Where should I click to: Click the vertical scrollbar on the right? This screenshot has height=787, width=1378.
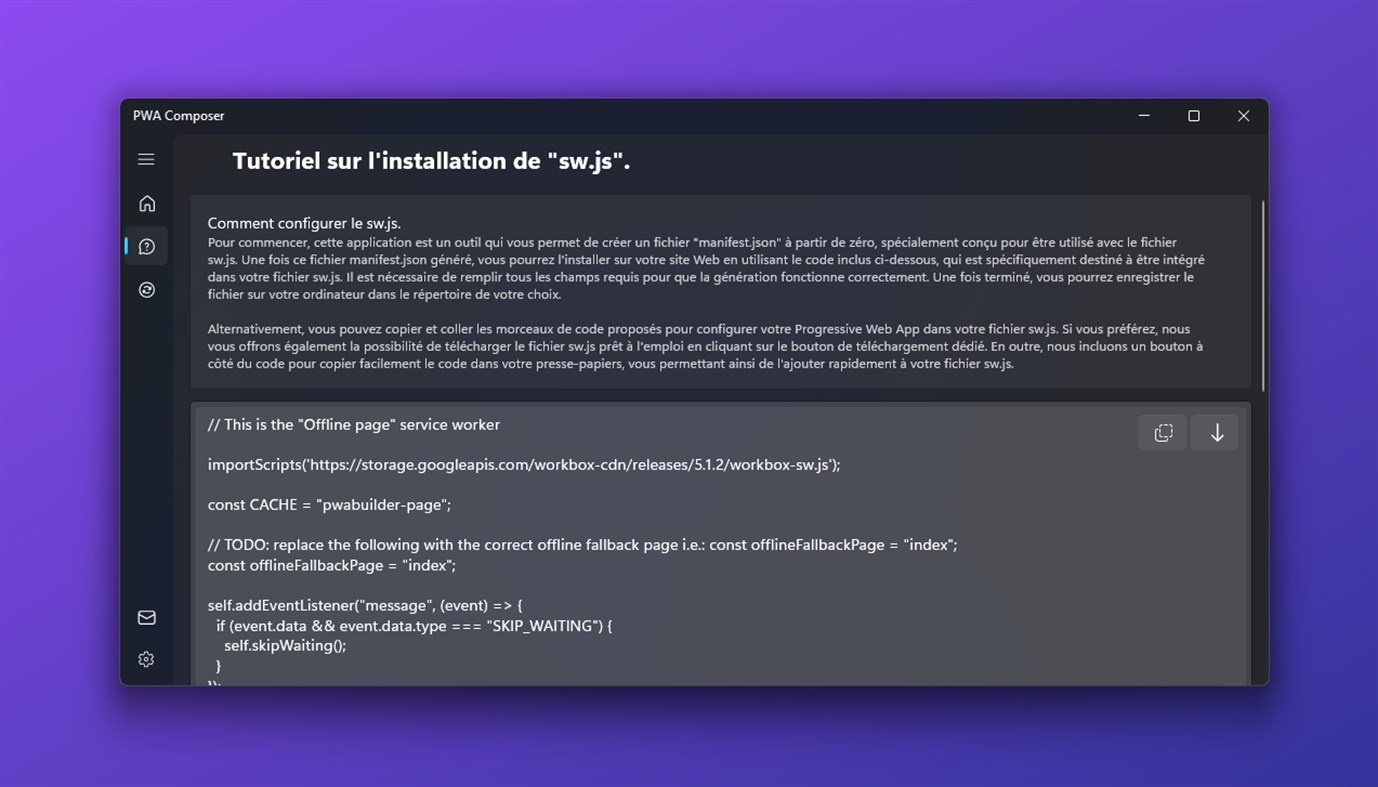(1263, 295)
